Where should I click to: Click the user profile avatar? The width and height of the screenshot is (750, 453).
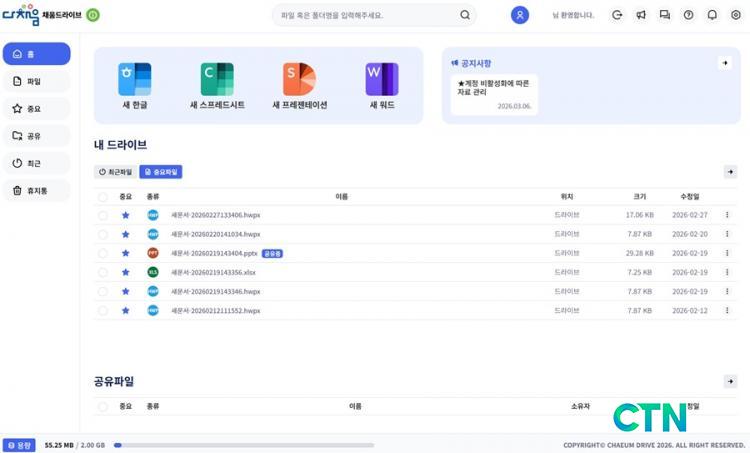[520, 15]
